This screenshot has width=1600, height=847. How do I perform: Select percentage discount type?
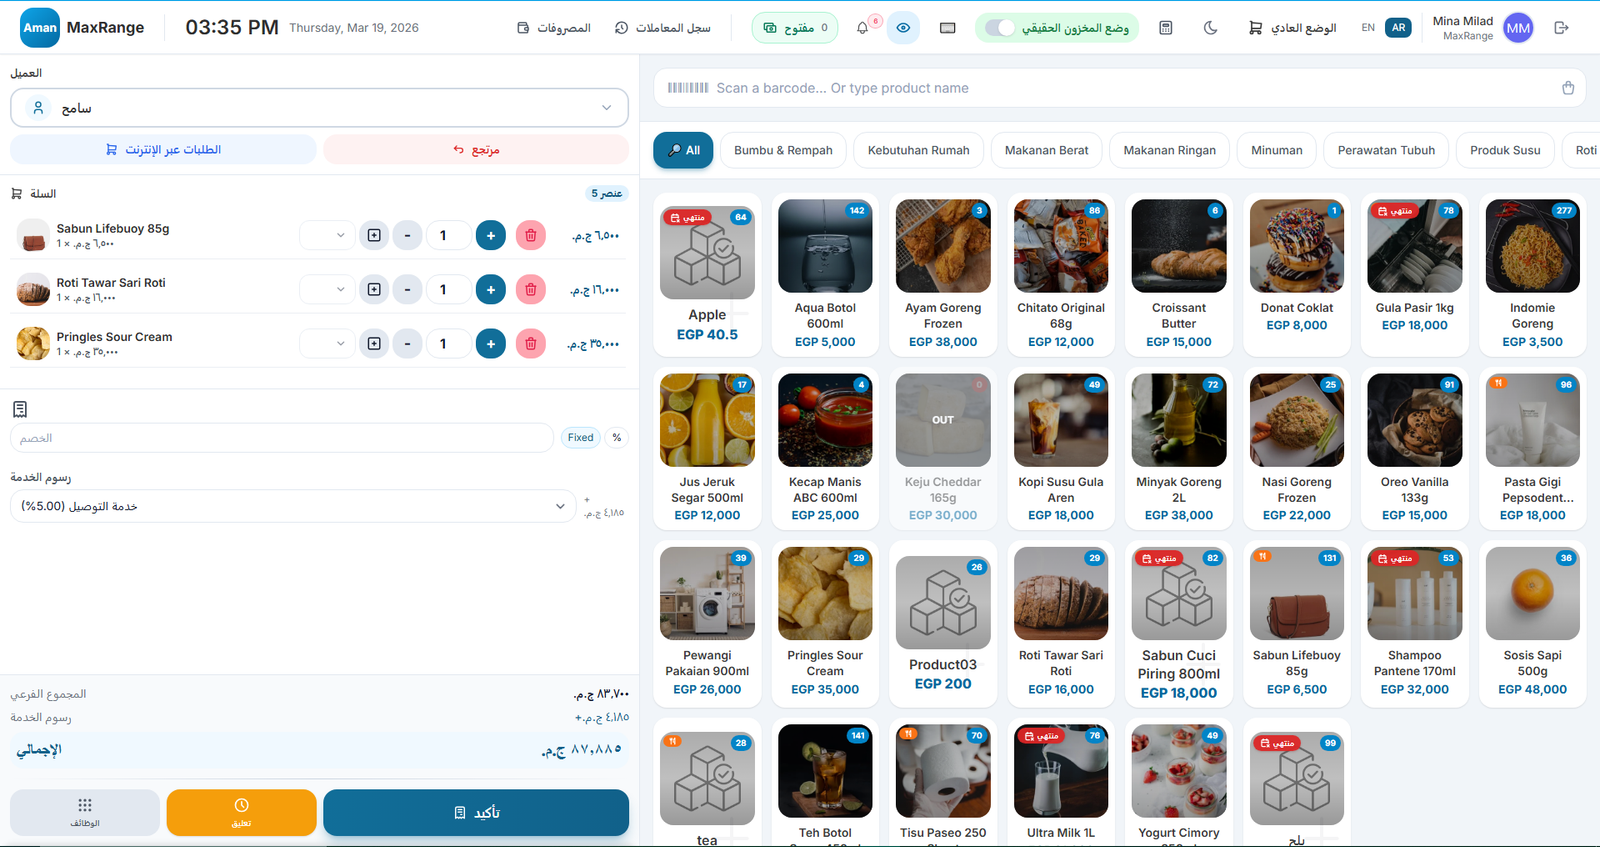tap(617, 438)
